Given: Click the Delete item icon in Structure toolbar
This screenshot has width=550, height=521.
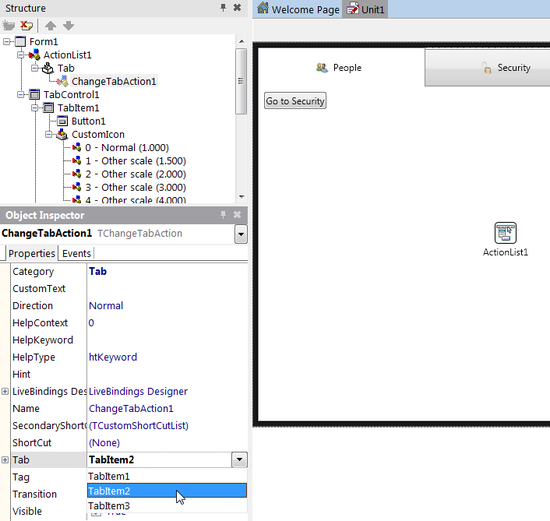Looking at the screenshot, I should tap(26, 26).
